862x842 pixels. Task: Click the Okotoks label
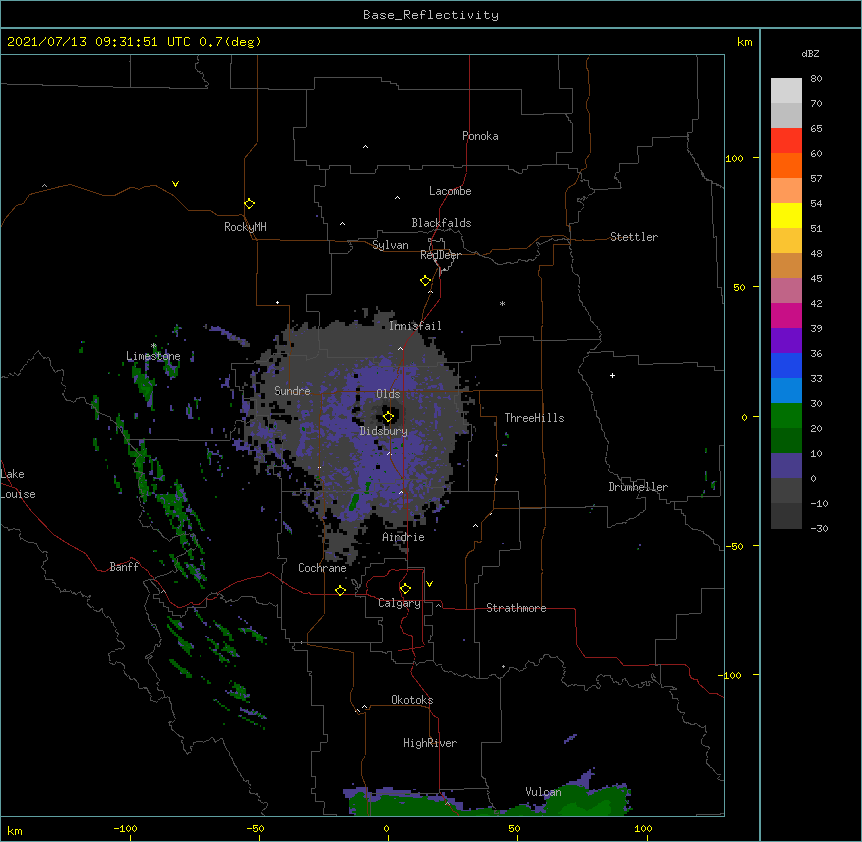click(x=412, y=700)
